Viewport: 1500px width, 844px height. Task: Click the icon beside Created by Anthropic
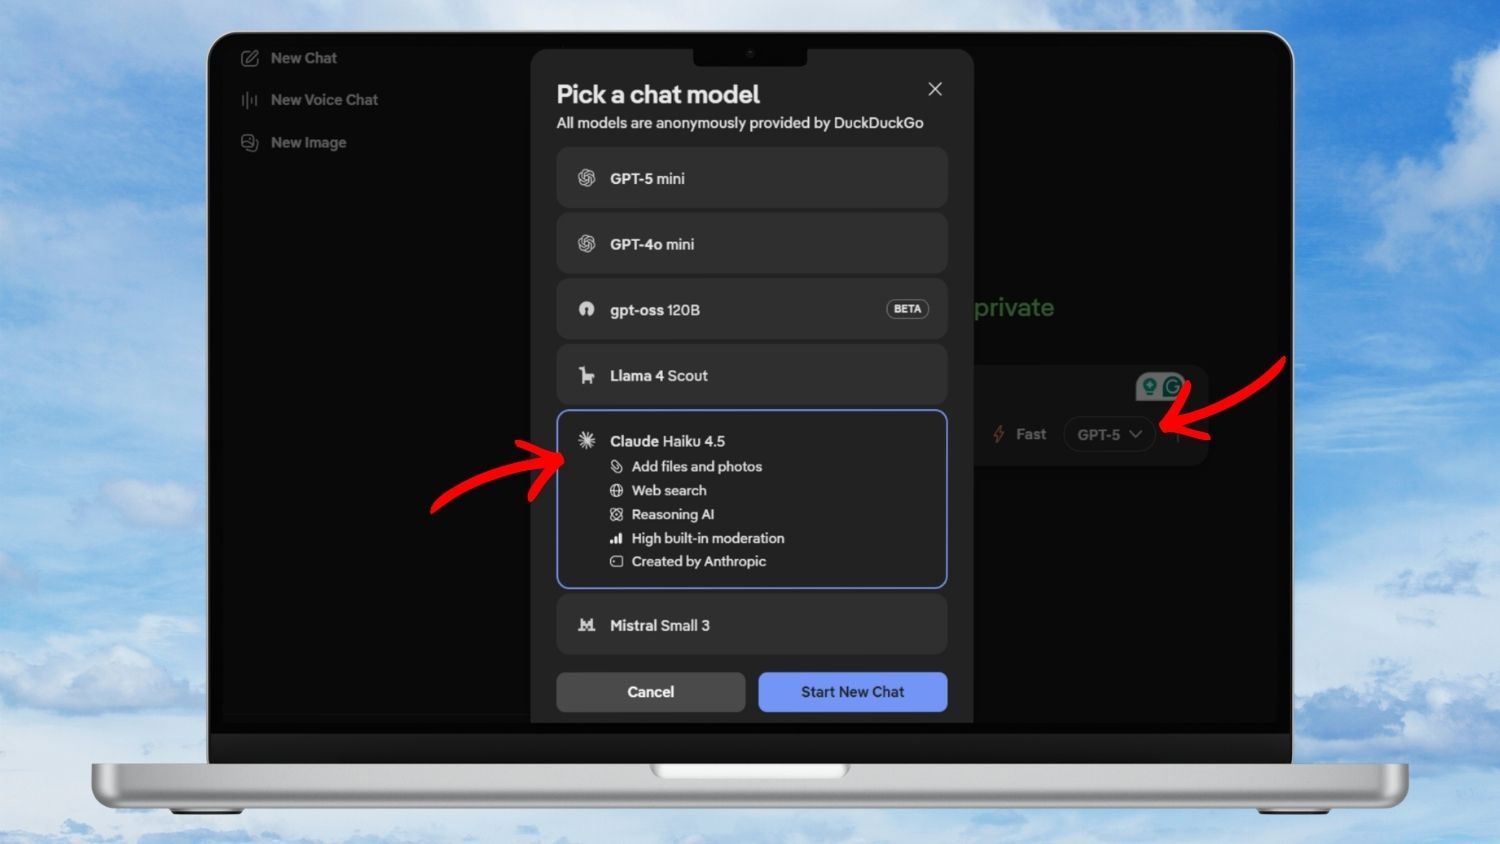(617, 561)
